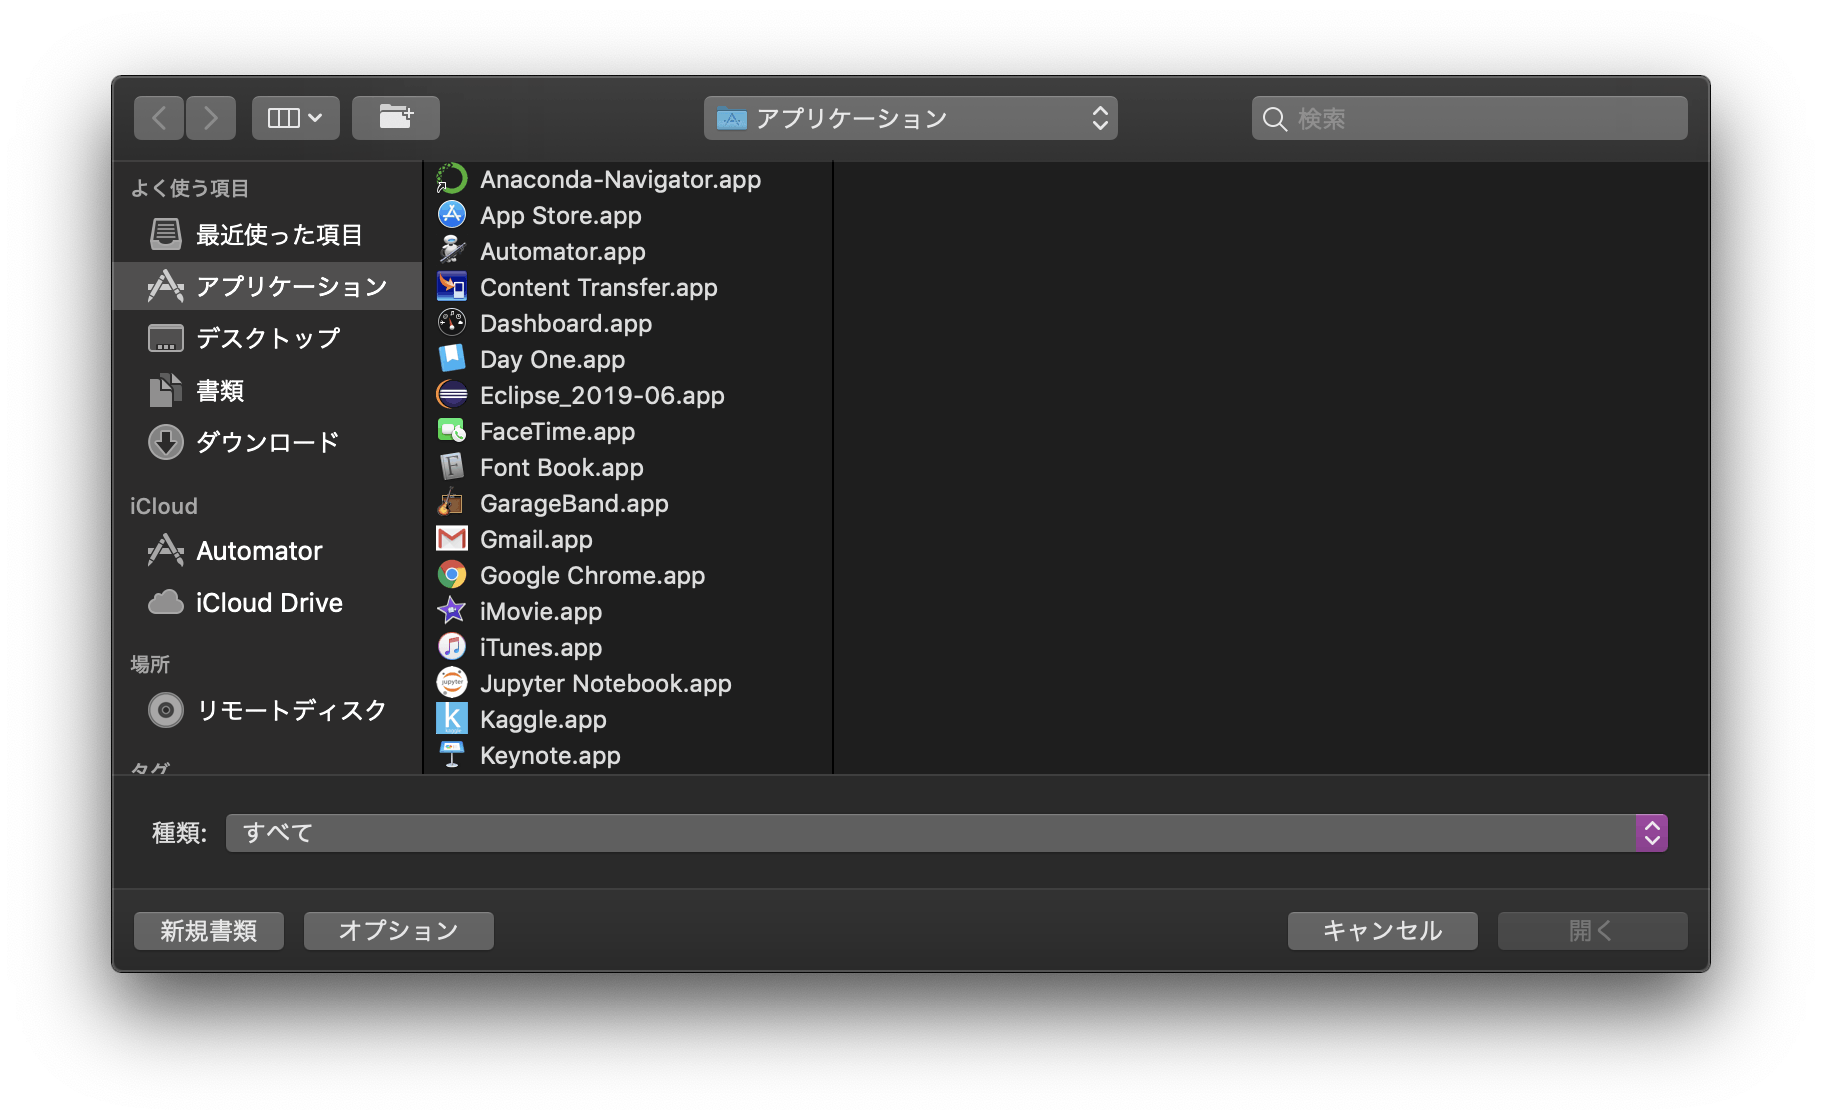
Task: Select the file name FaceTime.app
Action: pyautogui.click(x=558, y=432)
